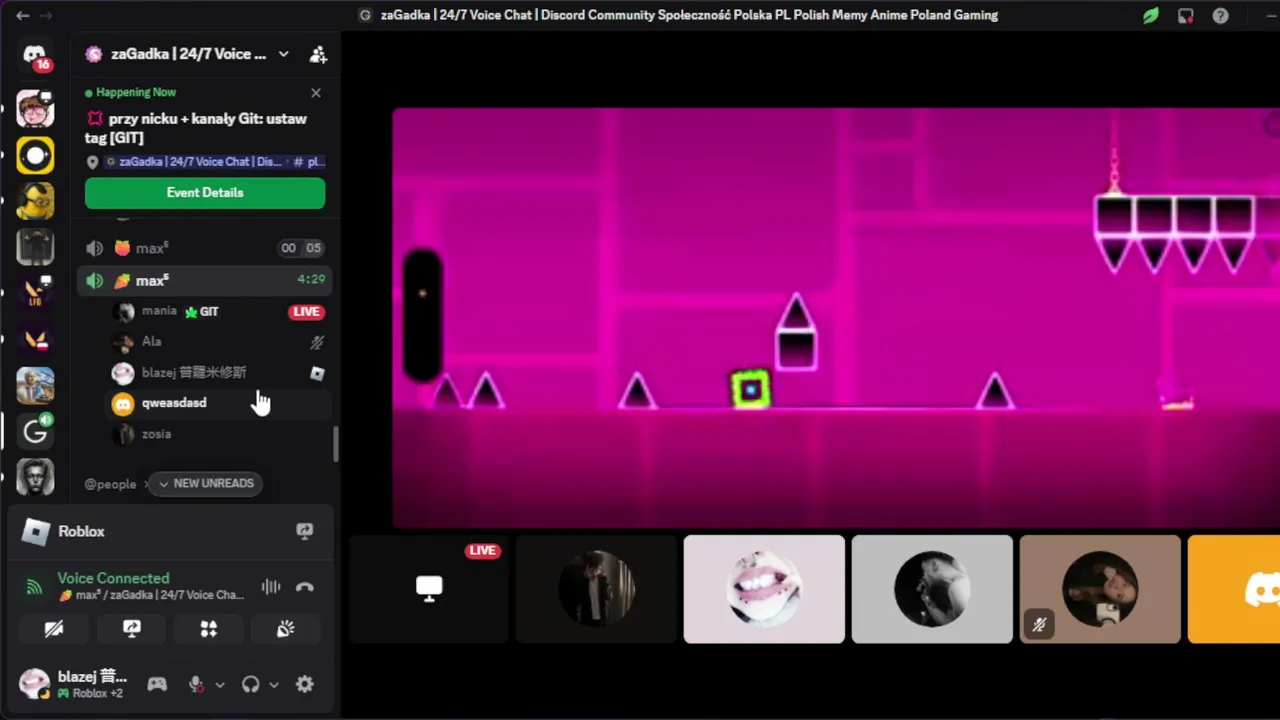This screenshot has width=1280, height=720.
Task: Open the LFG Valorant server icon
Action: click(36, 293)
